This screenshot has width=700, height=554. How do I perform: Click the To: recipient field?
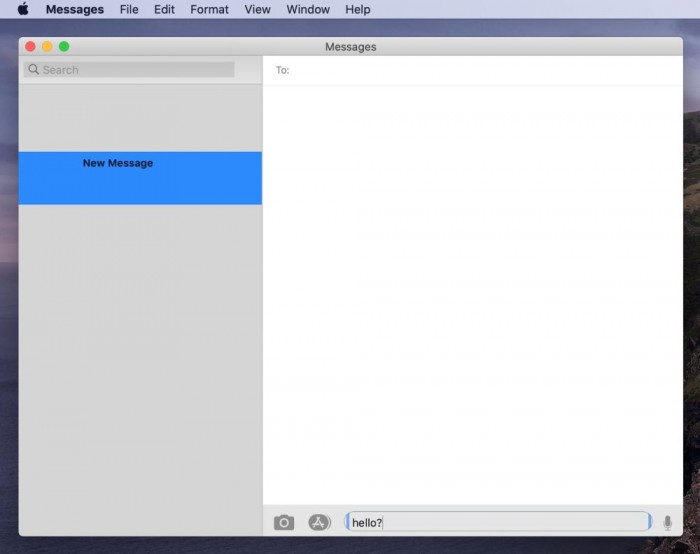473,70
